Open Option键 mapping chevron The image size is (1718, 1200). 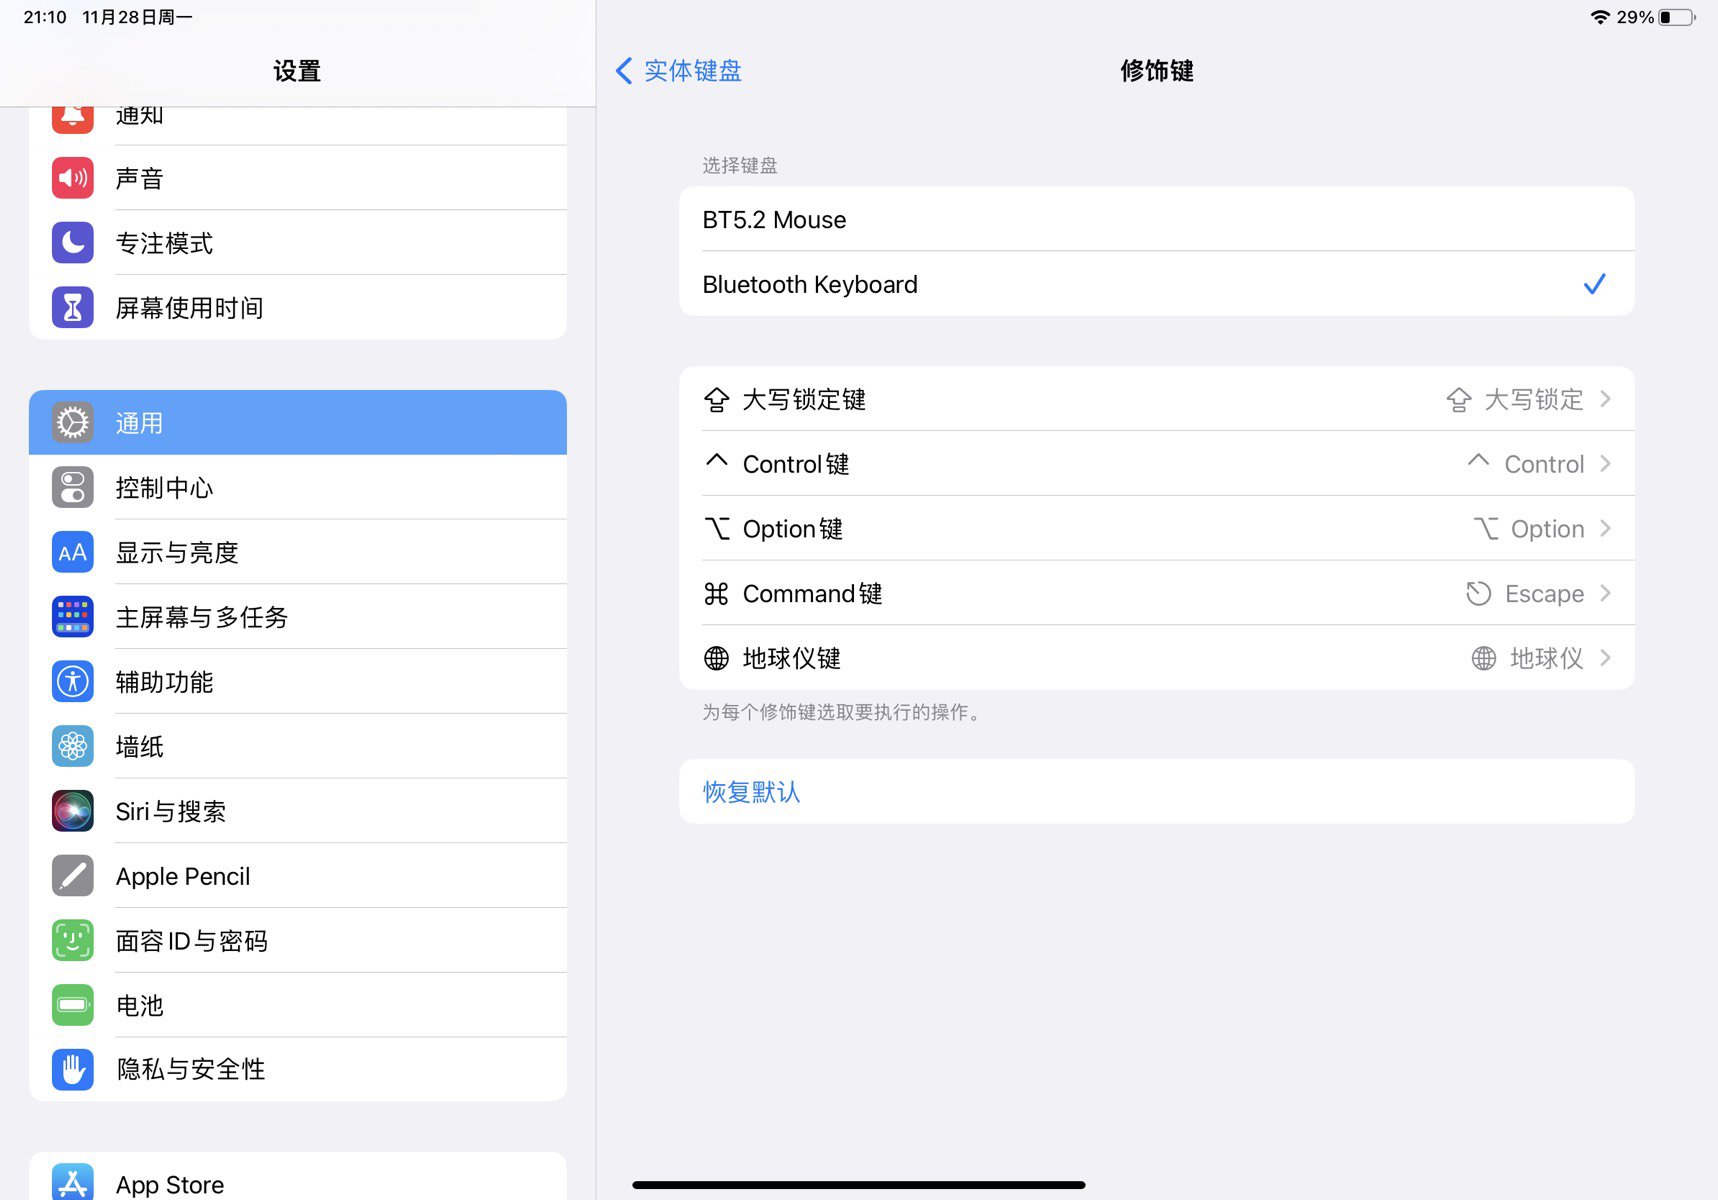[x=1605, y=528]
